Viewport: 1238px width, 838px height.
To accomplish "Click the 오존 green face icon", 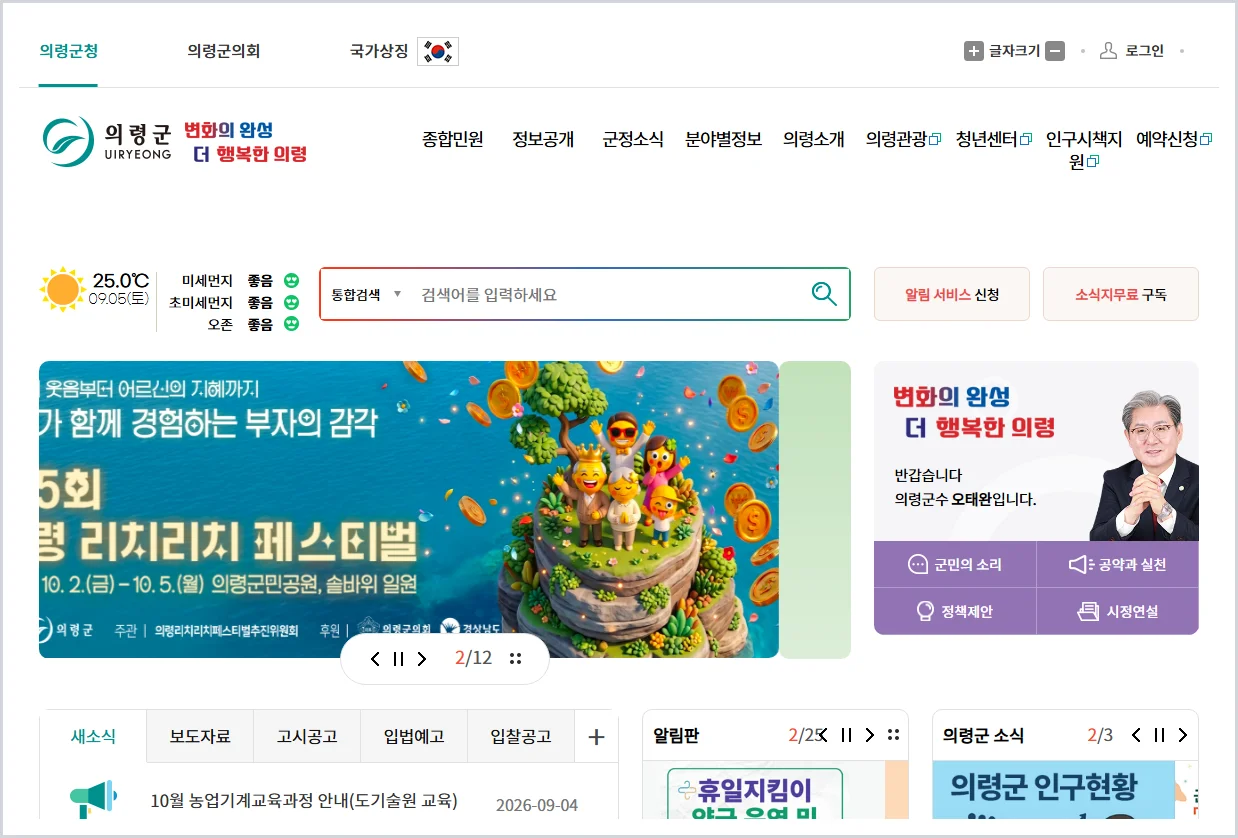I will click(291, 324).
